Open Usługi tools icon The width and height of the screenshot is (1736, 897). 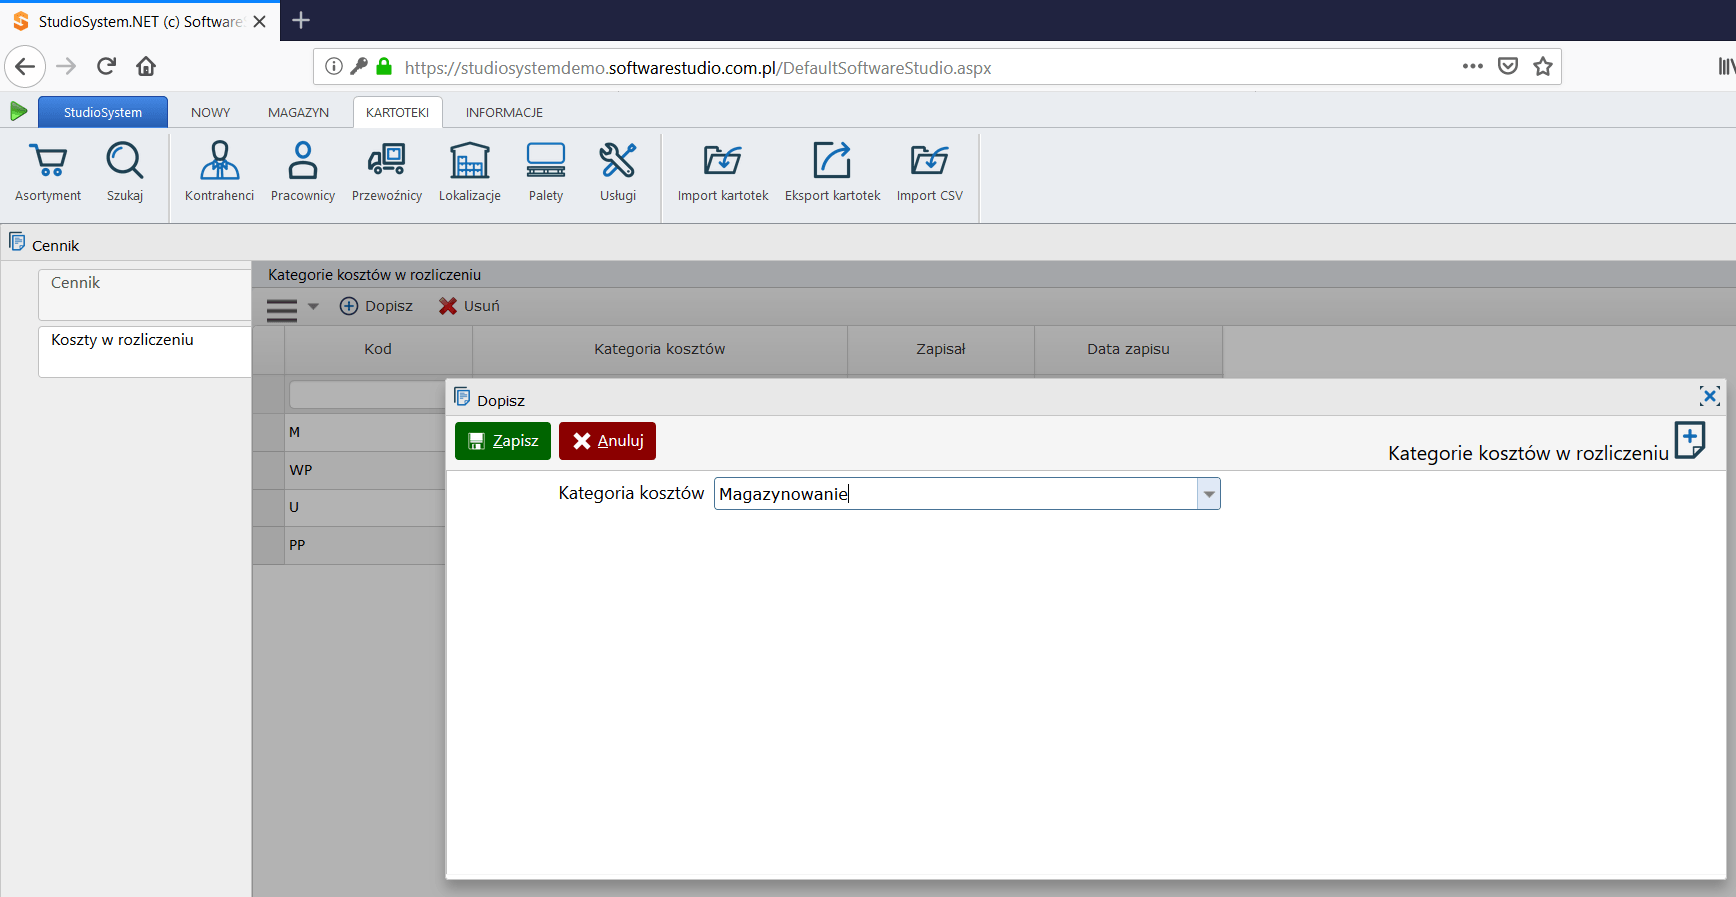[x=618, y=161]
